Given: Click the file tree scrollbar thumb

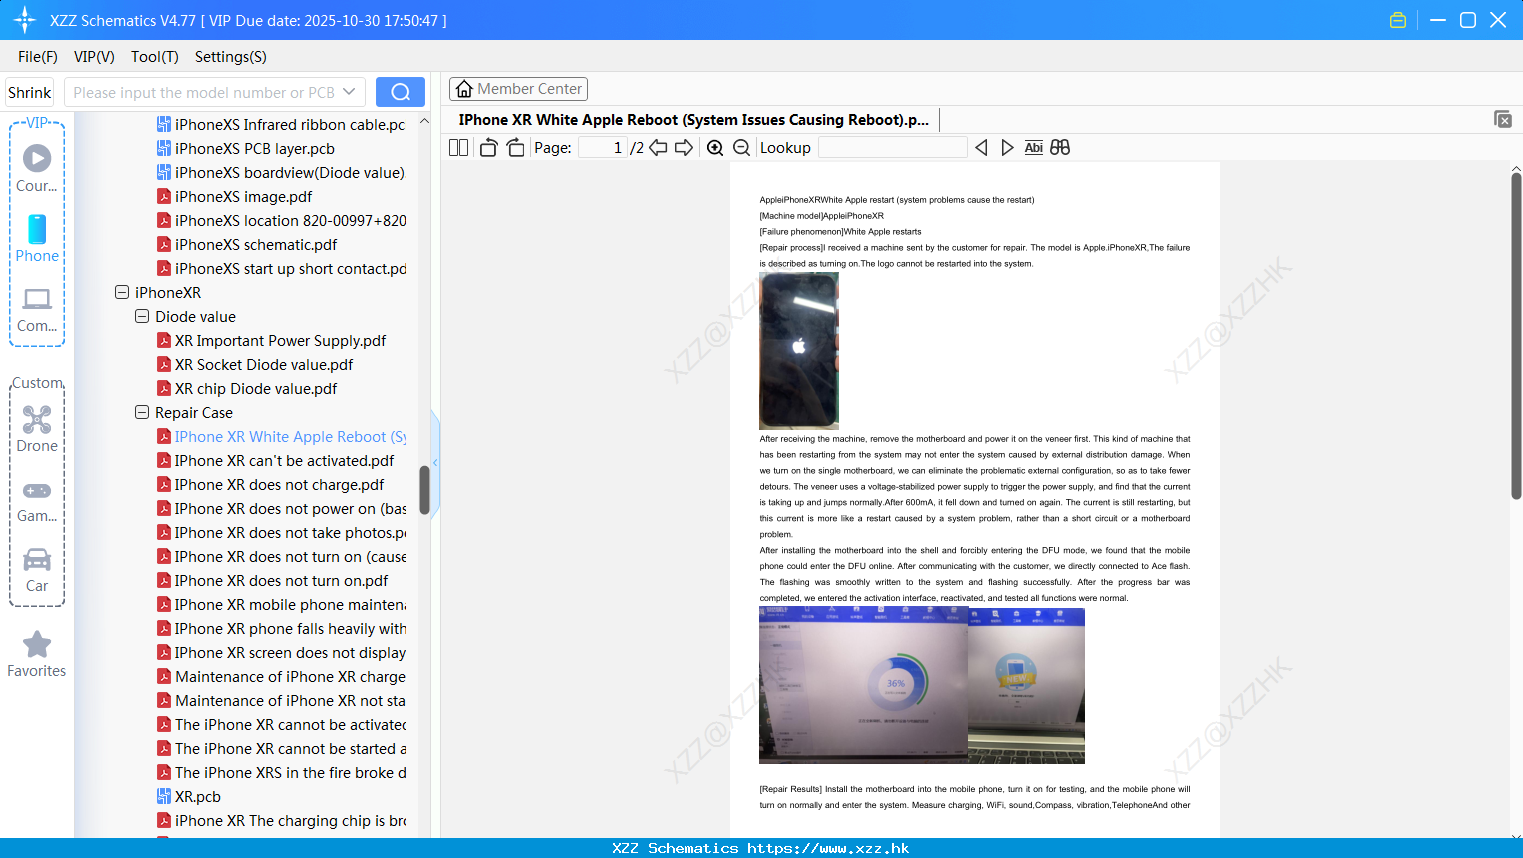Looking at the screenshot, I should tap(424, 490).
